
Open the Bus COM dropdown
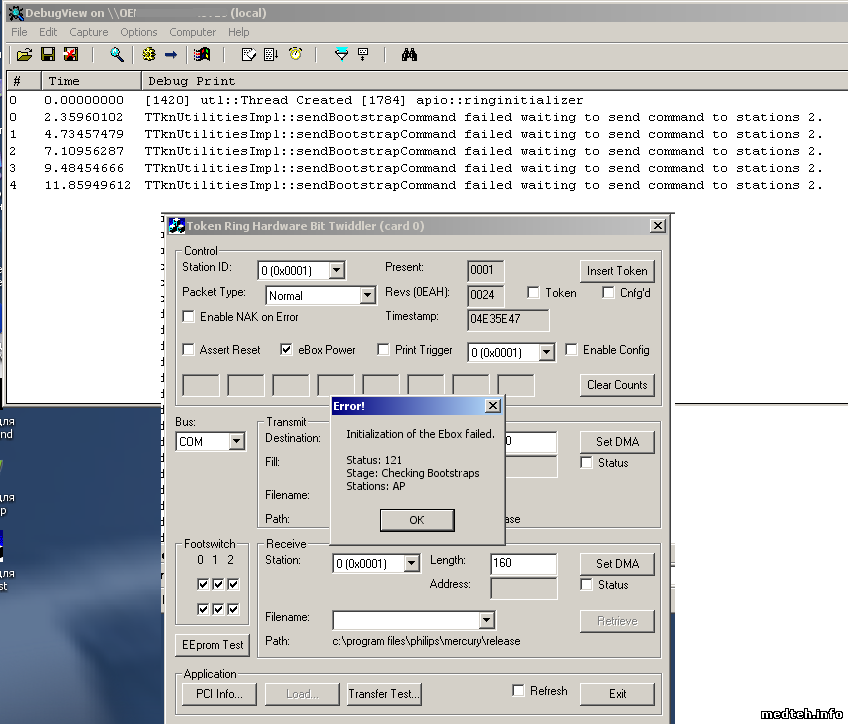pos(236,442)
